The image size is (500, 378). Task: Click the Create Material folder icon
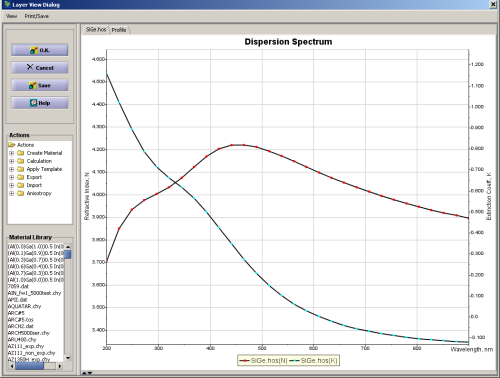coord(21,153)
